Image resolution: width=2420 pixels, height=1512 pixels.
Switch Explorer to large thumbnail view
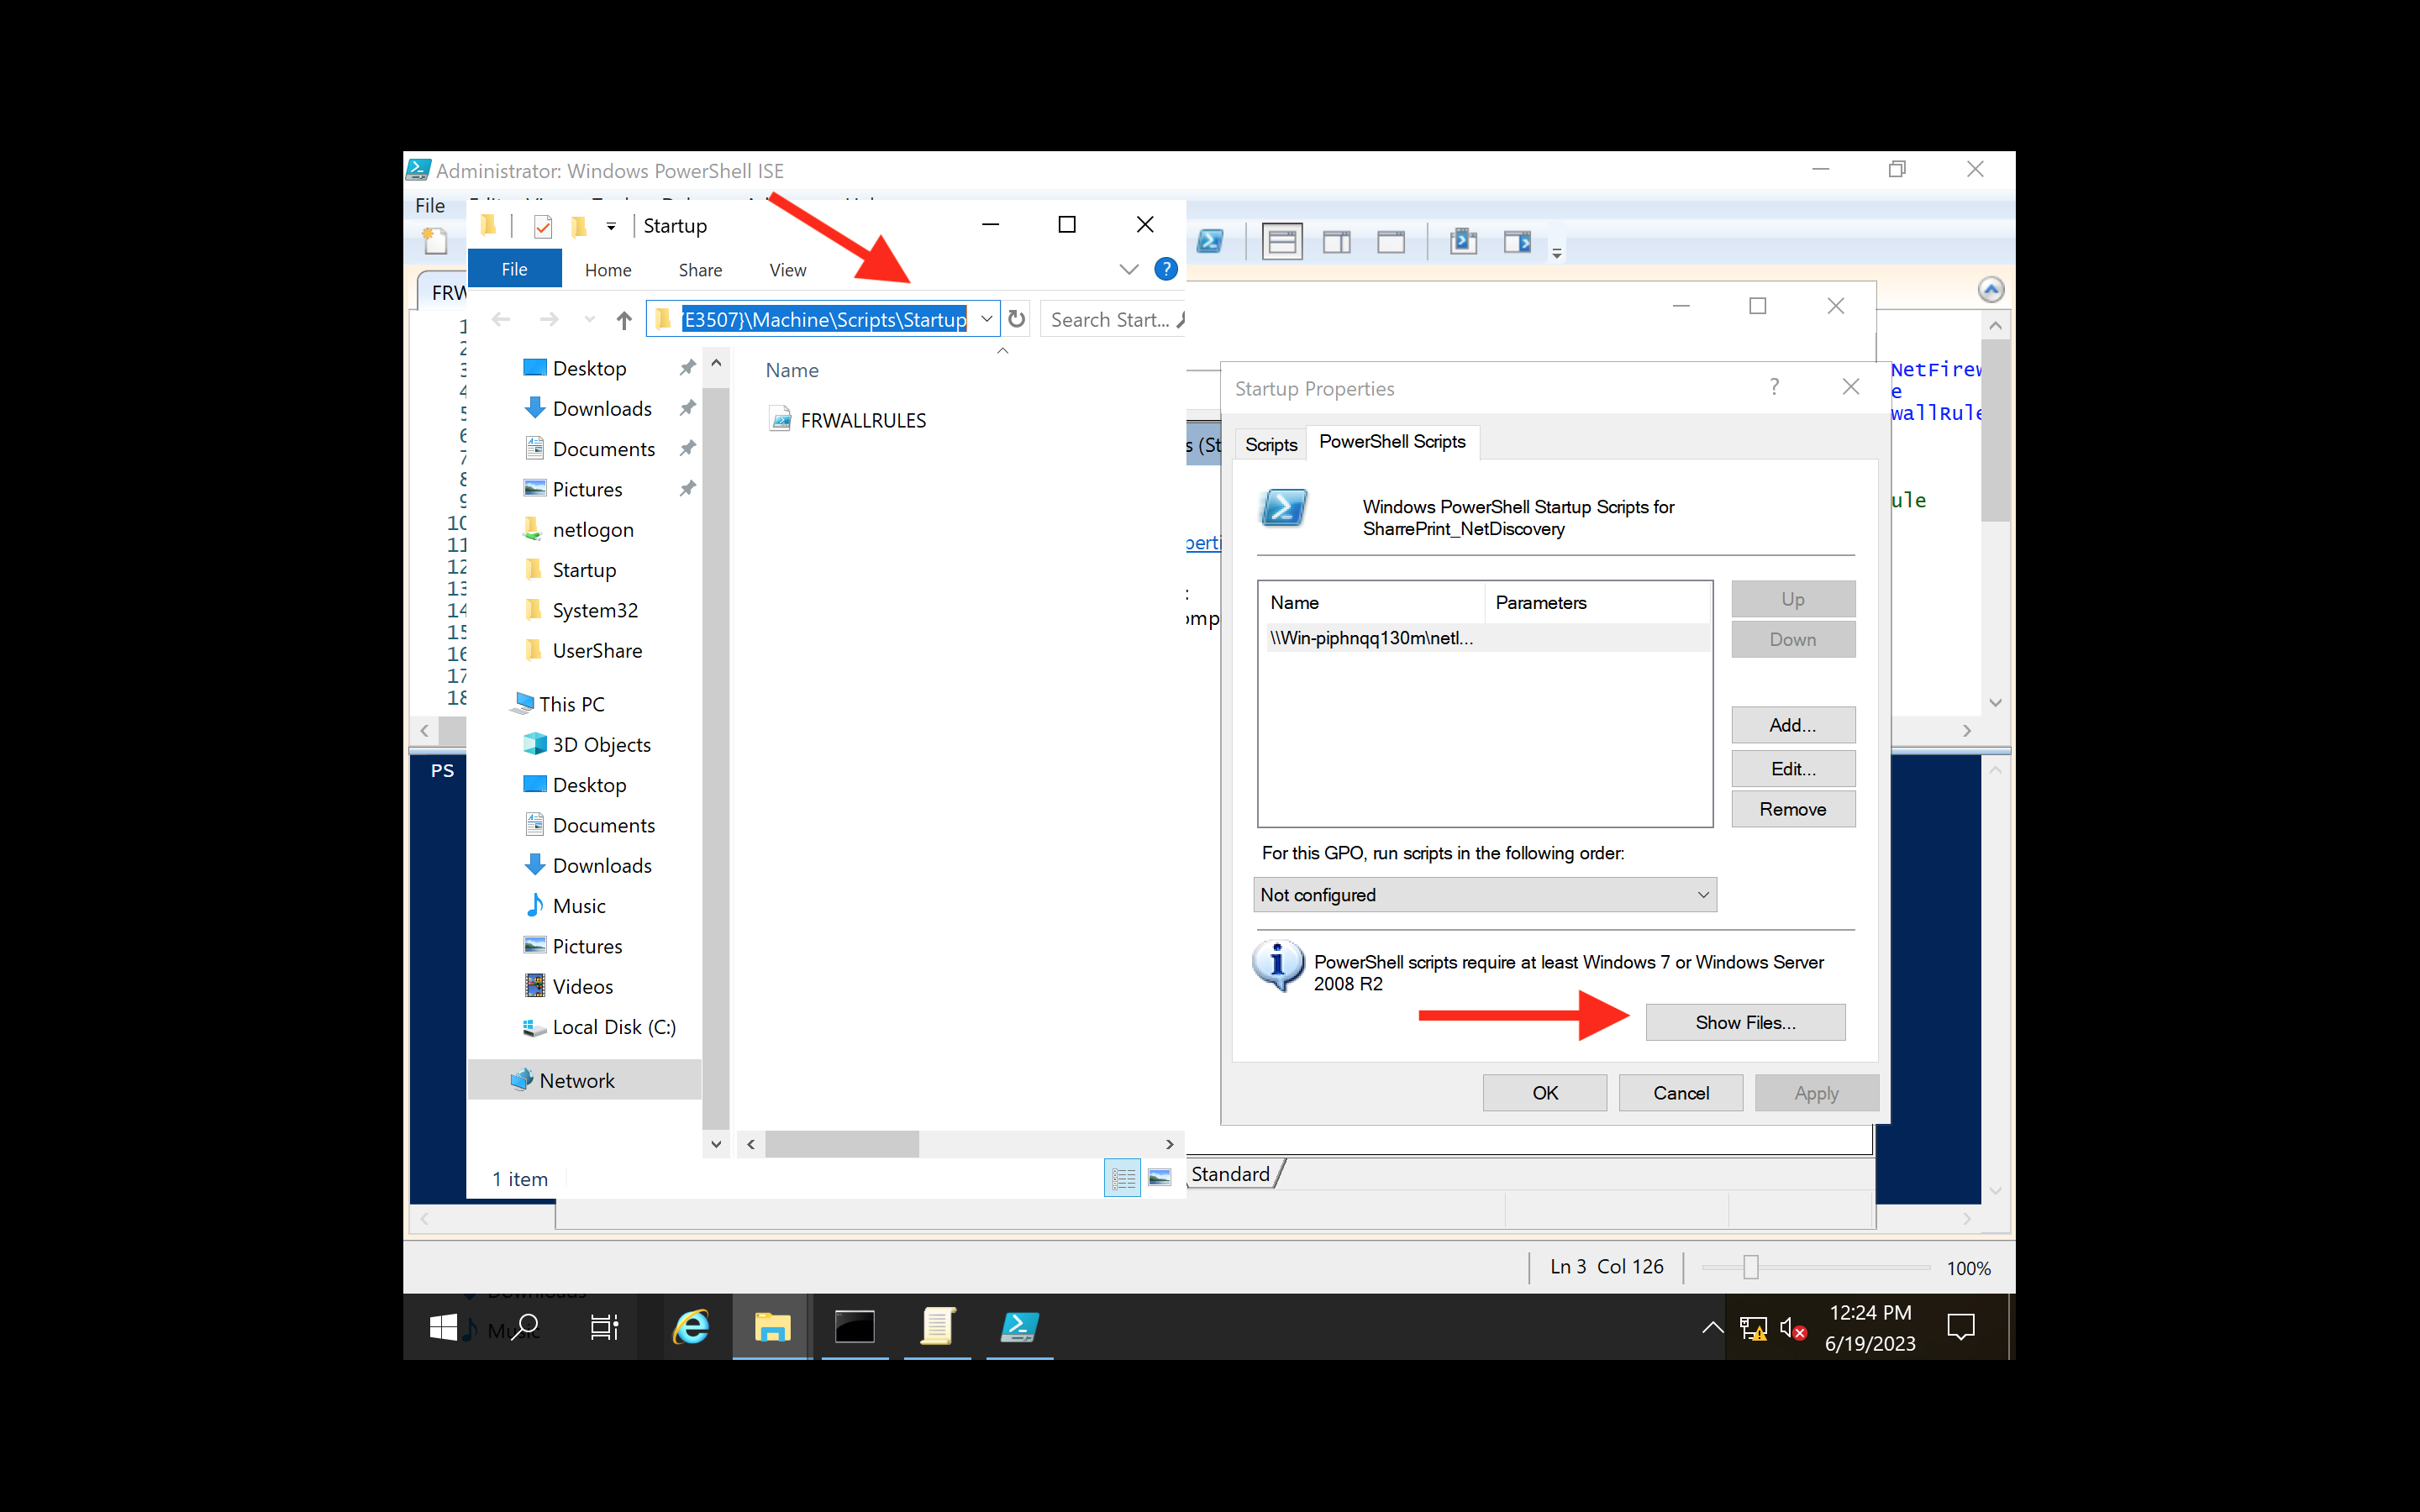1161,1178
